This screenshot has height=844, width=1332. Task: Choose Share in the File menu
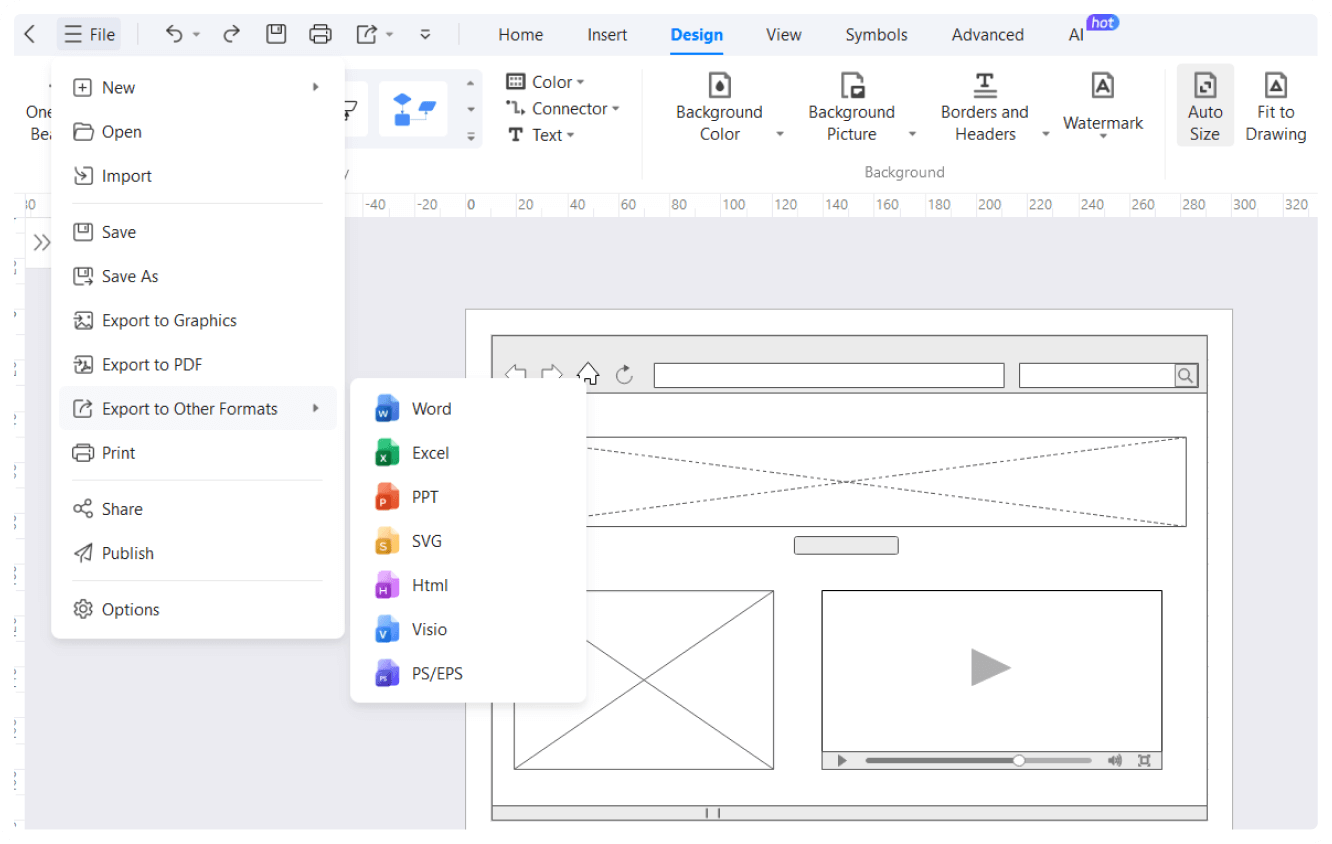click(198, 509)
